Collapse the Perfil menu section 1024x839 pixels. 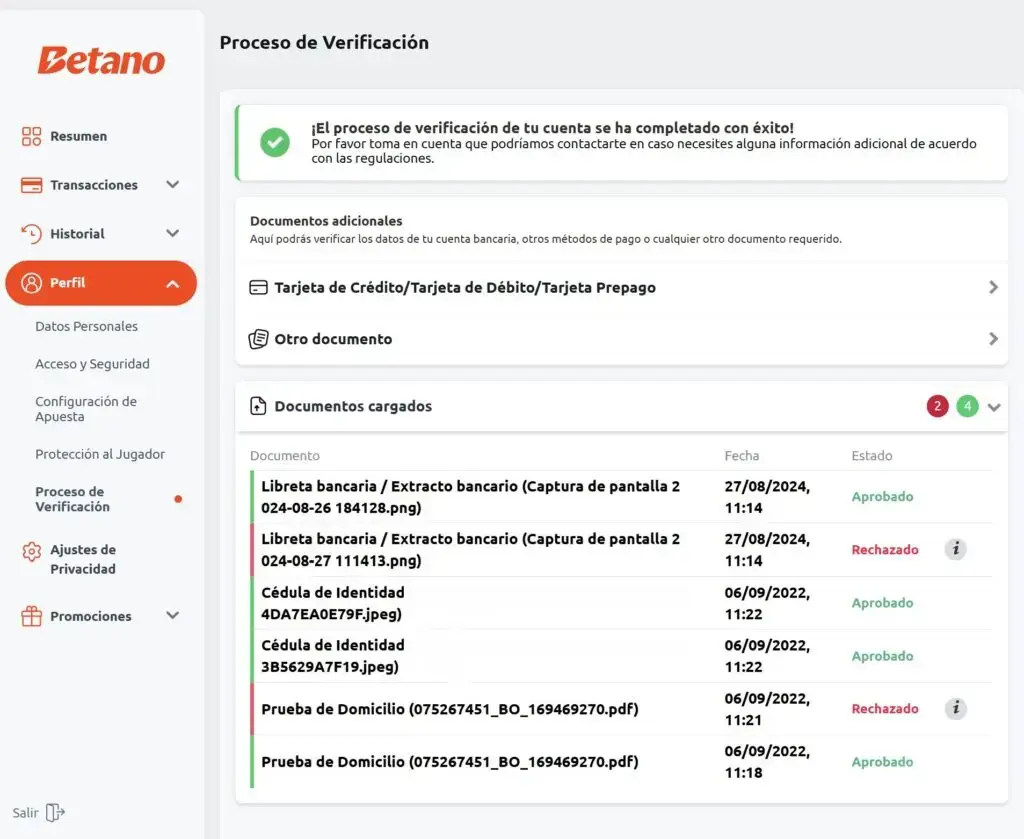tap(172, 284)
